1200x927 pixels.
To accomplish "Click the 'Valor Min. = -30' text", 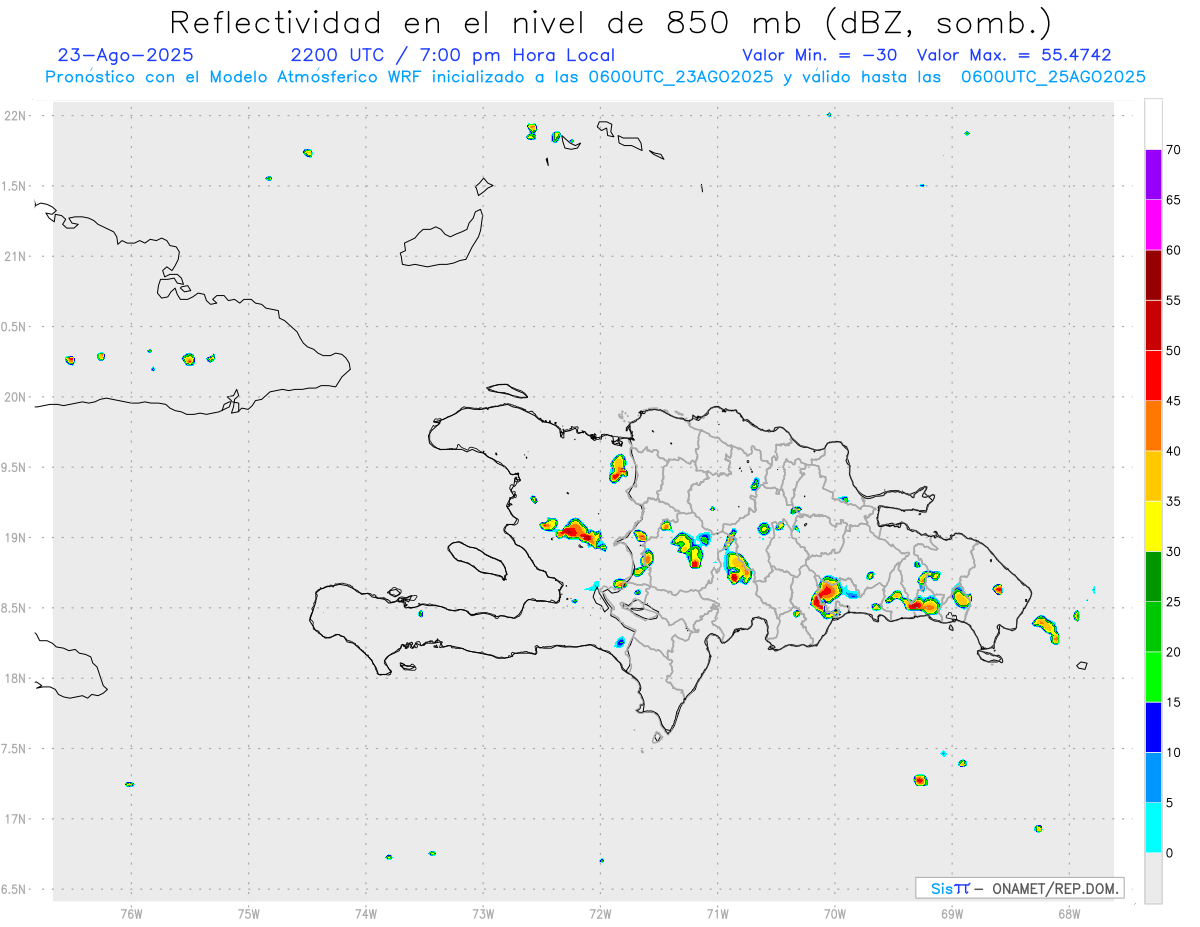I will (819, 55).
